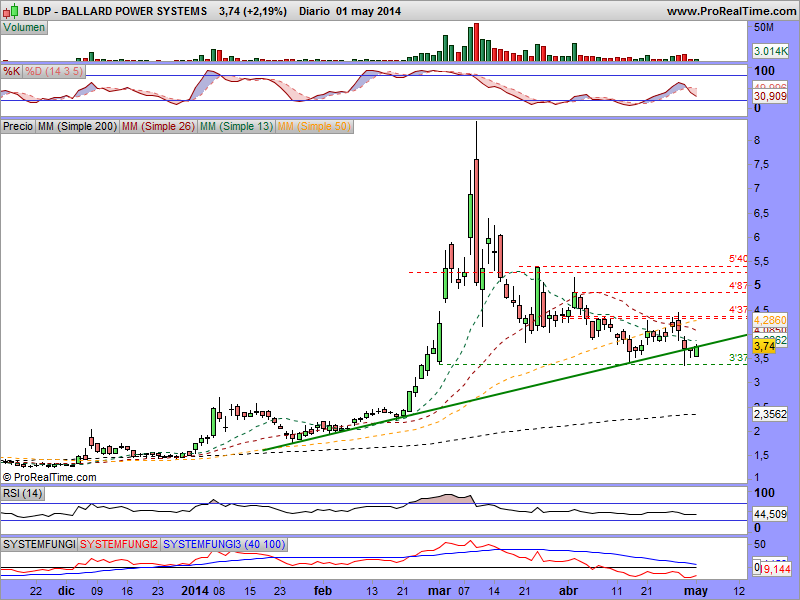
Task: Click the BLDP - BALLARD POWER SYSTEMS title
Action: coord(115,11)
